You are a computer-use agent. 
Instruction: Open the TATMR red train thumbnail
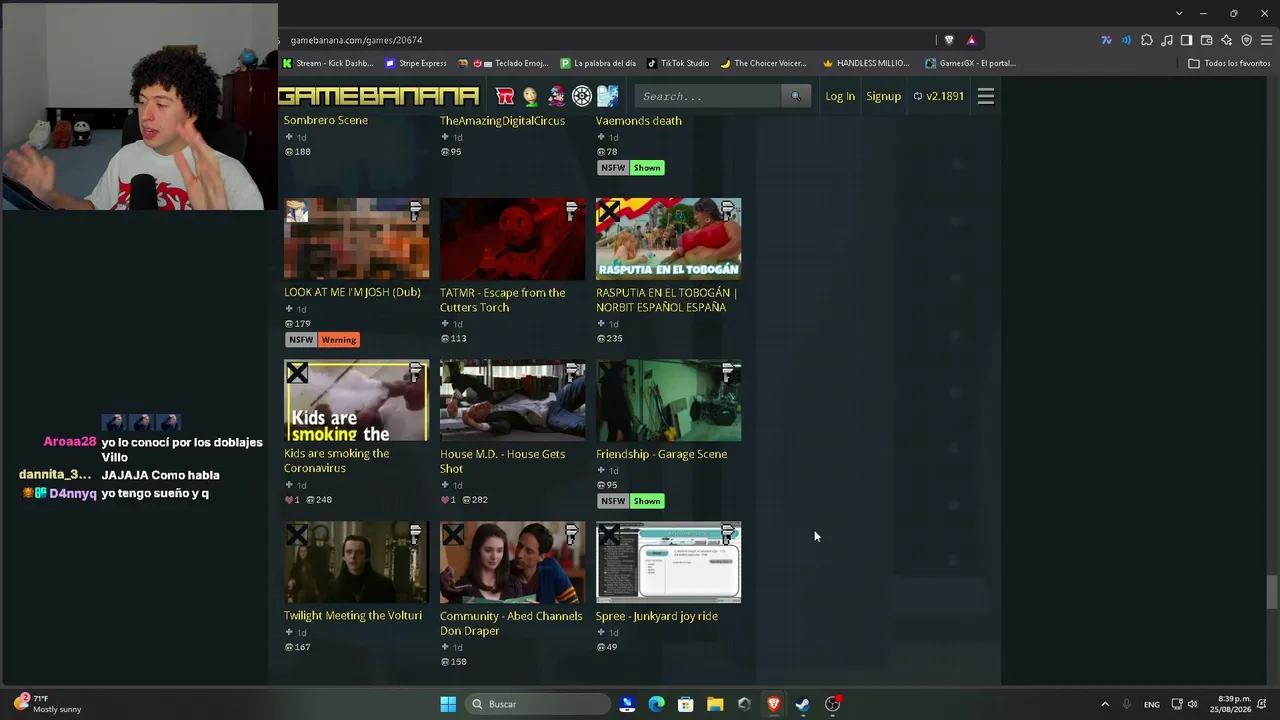513,239
